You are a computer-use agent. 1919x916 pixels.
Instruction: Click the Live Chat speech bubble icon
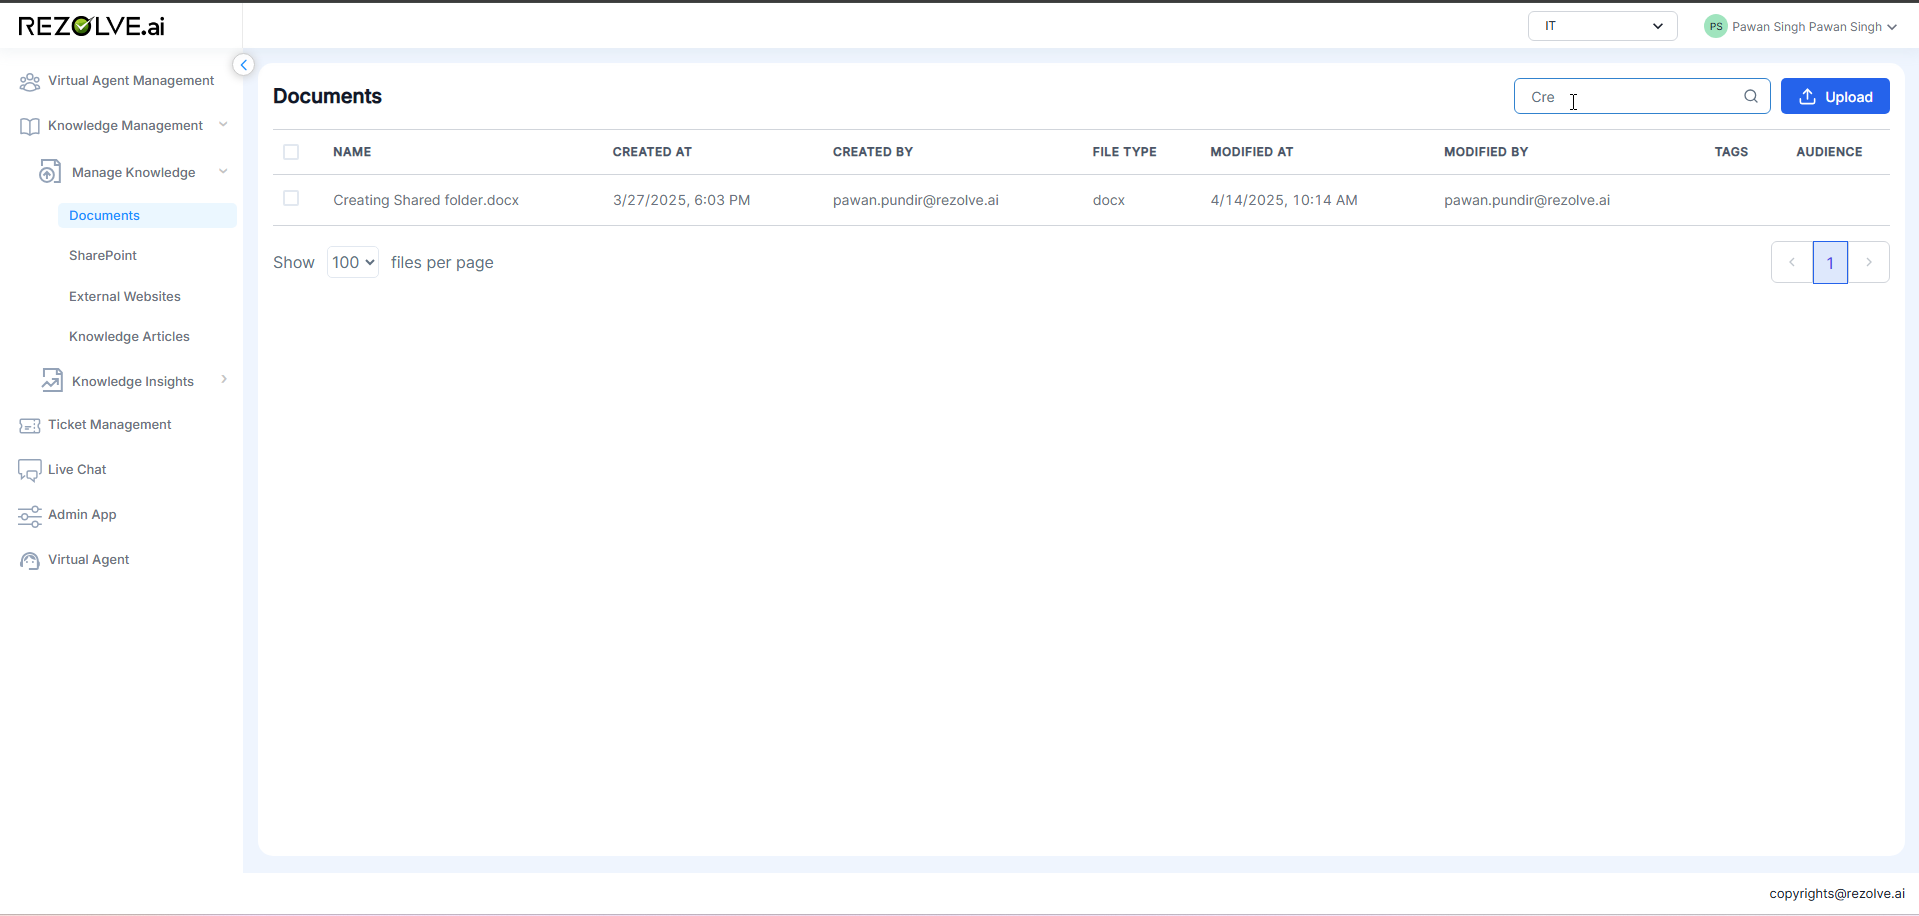(30, 471)
